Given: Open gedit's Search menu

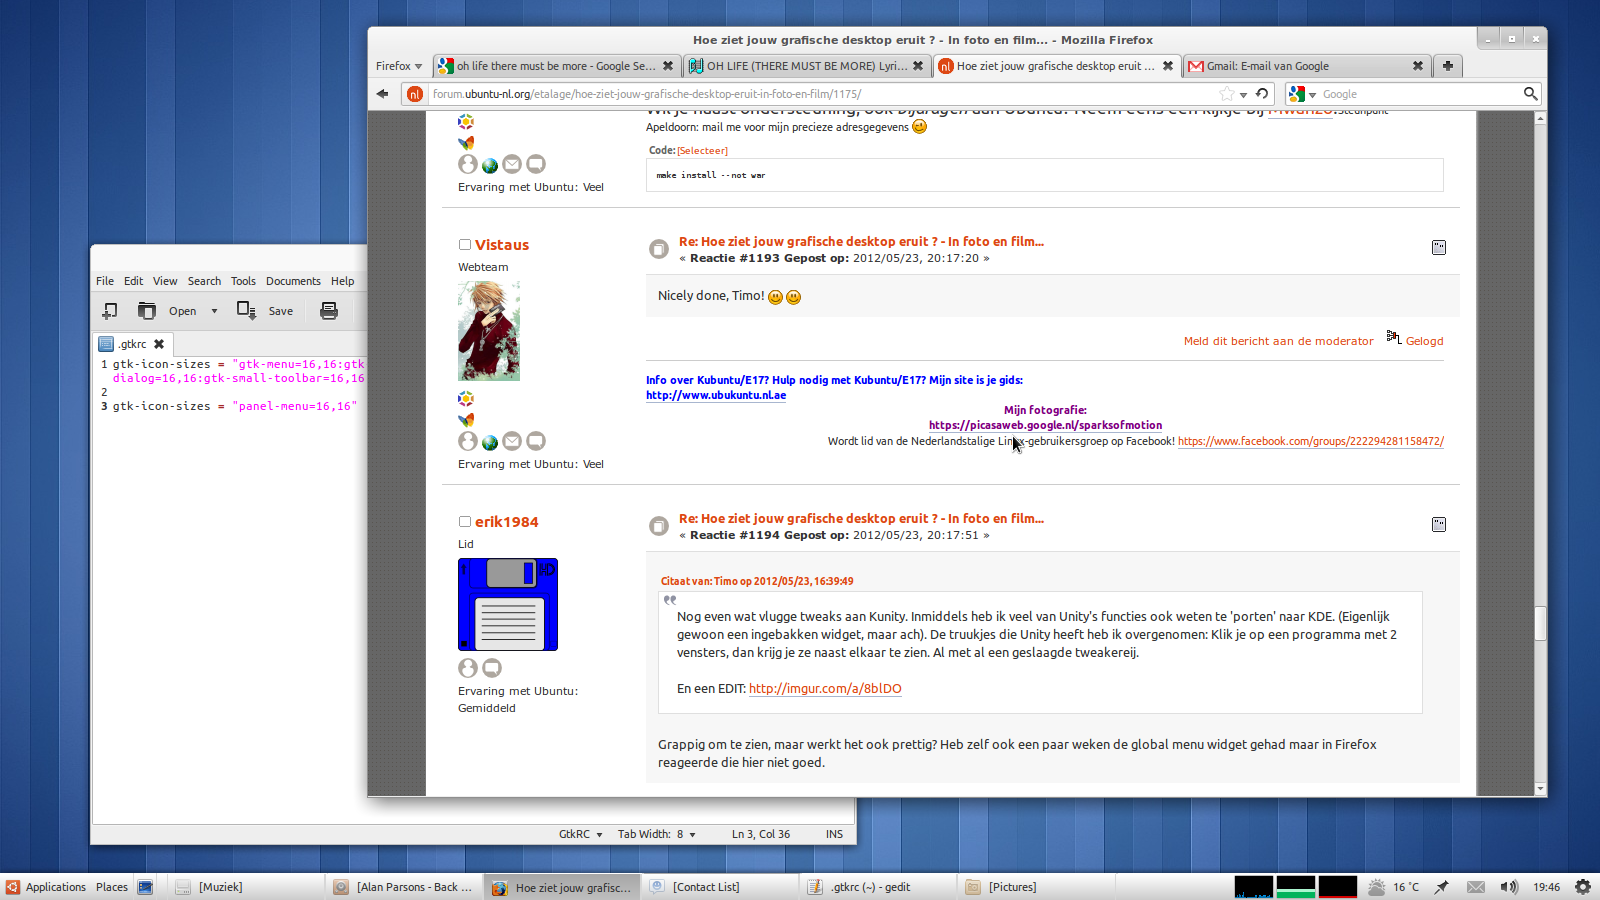Looking at the screenshot, I should [204, 281].
